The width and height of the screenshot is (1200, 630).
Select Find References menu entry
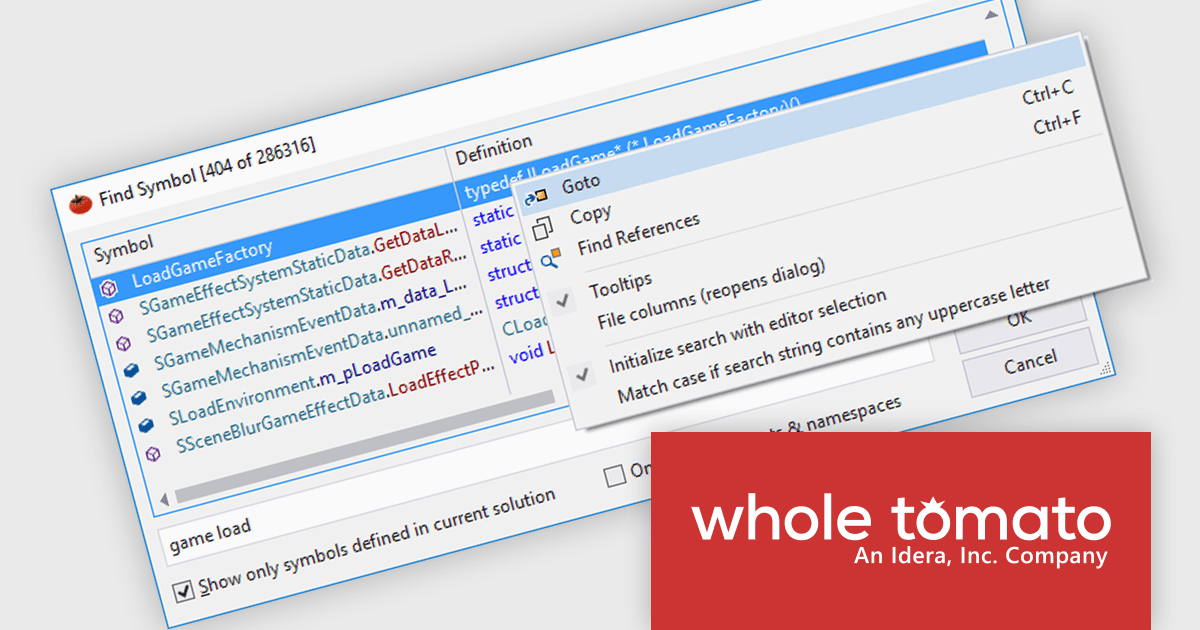(x=638, y=234)
